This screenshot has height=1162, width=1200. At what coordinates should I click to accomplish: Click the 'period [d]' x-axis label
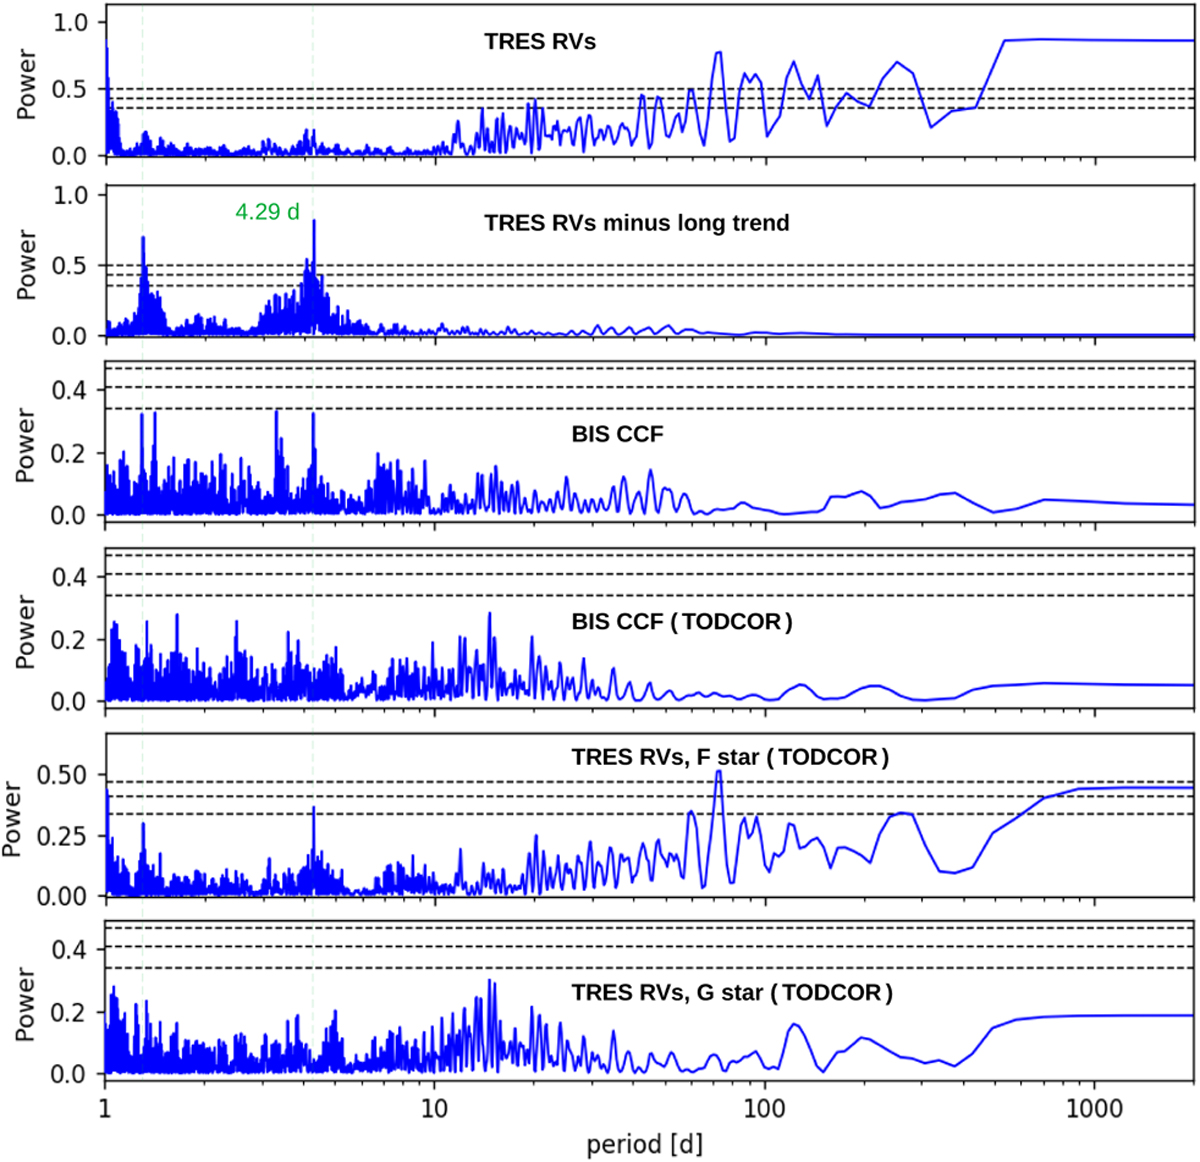click(645, 1143)
